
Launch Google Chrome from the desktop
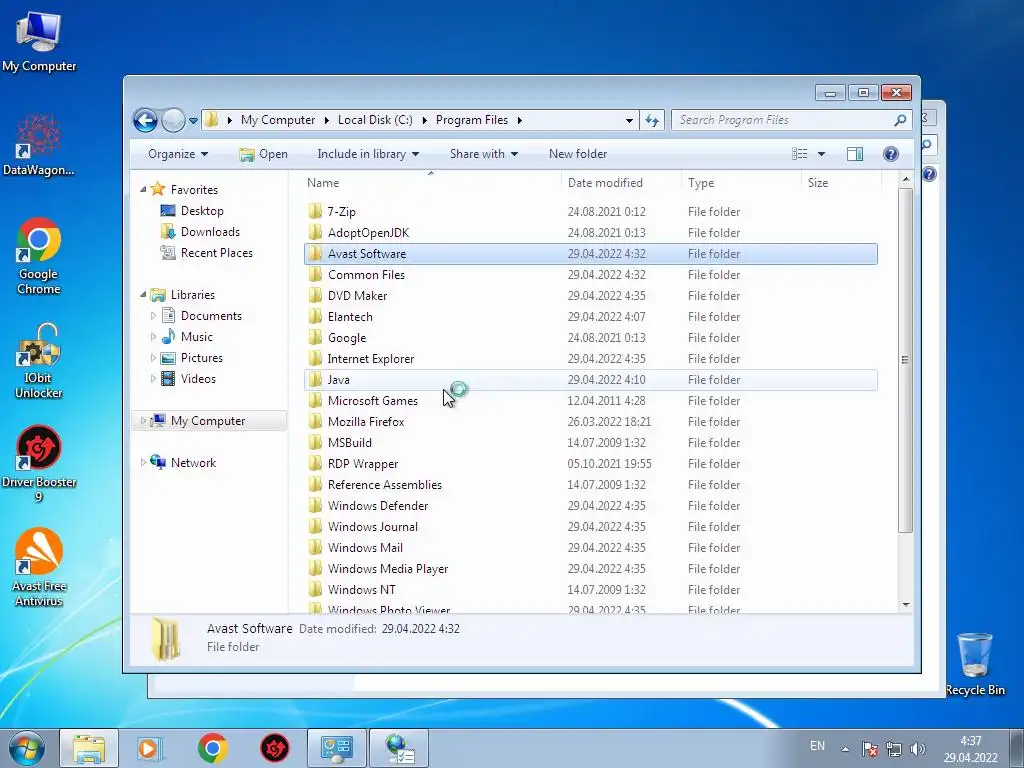39,256
